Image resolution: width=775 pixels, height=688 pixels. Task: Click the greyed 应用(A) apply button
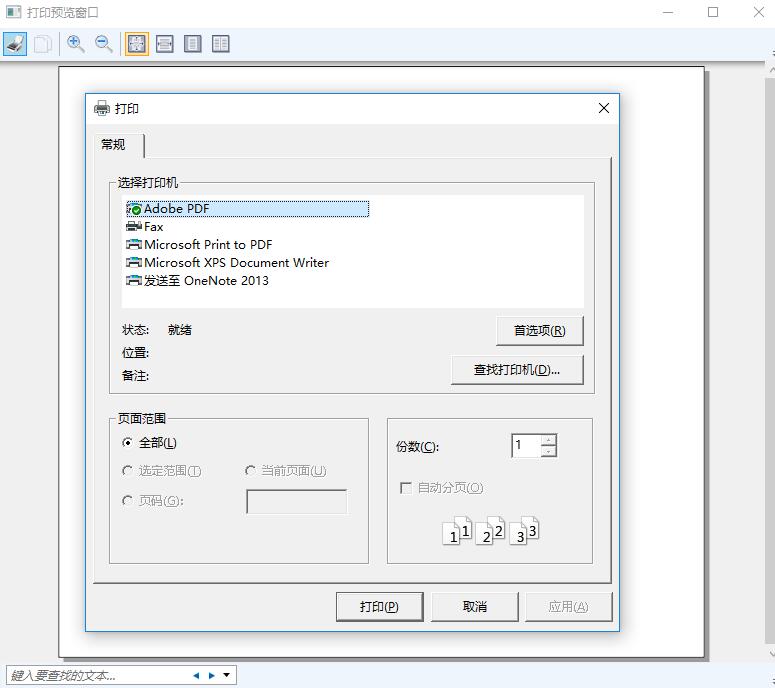tap(568, 607)
